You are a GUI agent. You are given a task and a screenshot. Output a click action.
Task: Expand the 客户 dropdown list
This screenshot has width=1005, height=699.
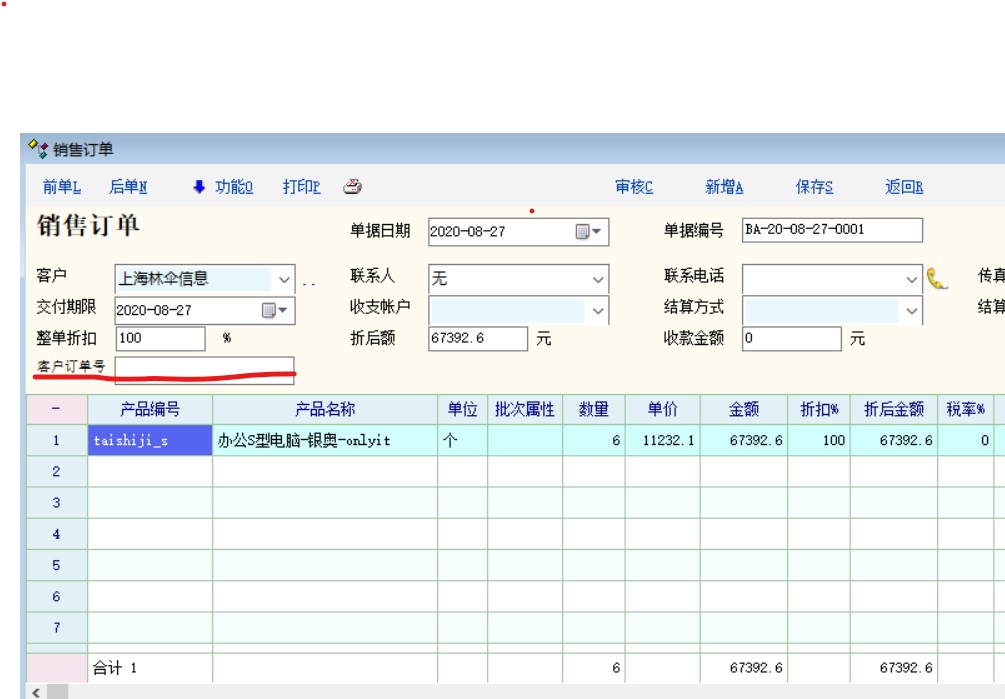tap(284, 280)
